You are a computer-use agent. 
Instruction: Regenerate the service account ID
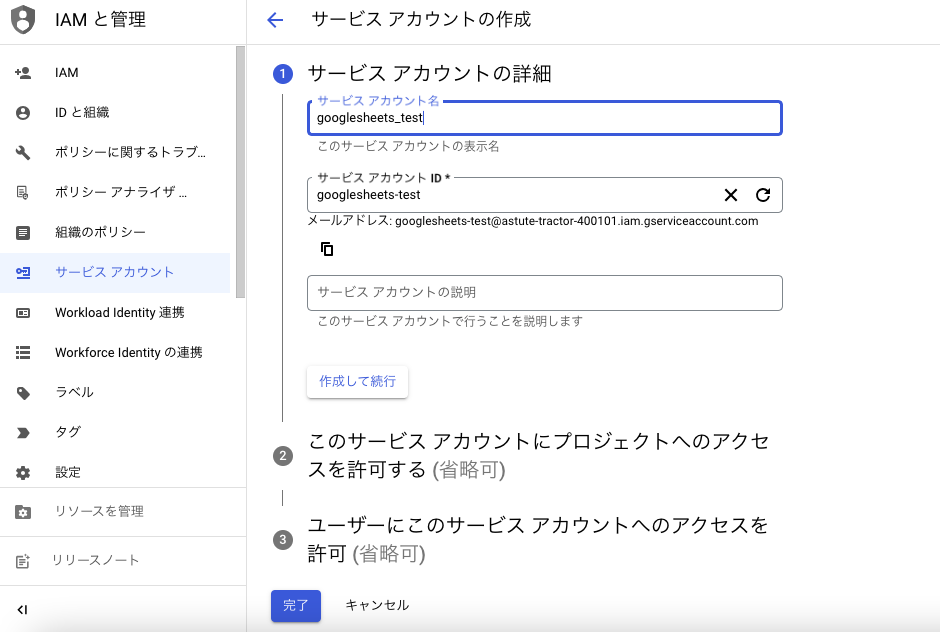coord(762,194)
